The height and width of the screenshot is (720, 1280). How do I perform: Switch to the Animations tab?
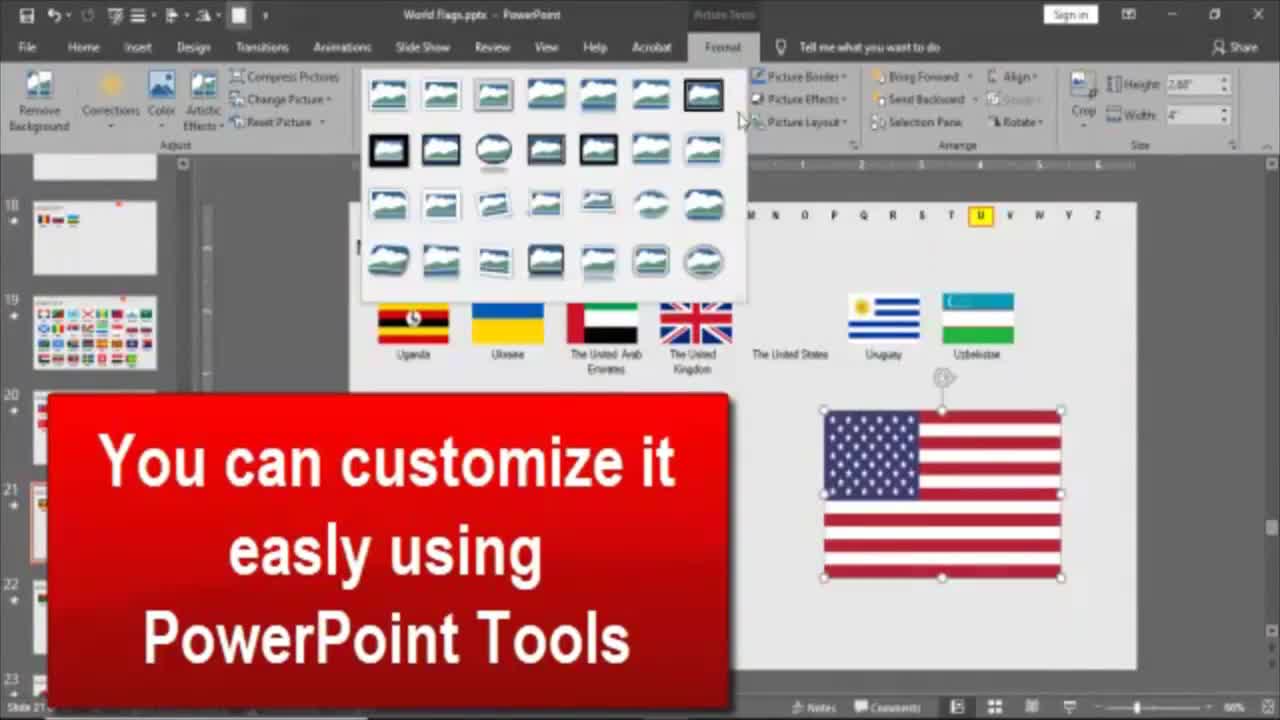tap(342, 47)
